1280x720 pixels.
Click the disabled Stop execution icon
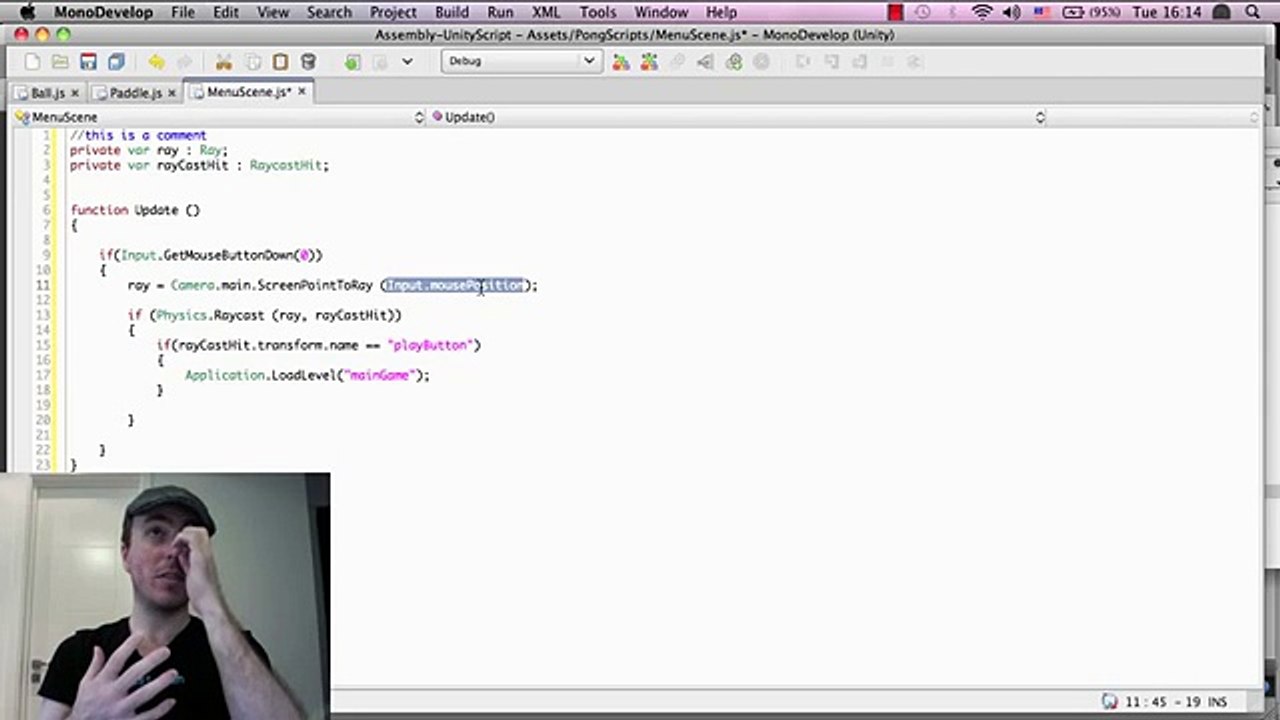(762, 62)
